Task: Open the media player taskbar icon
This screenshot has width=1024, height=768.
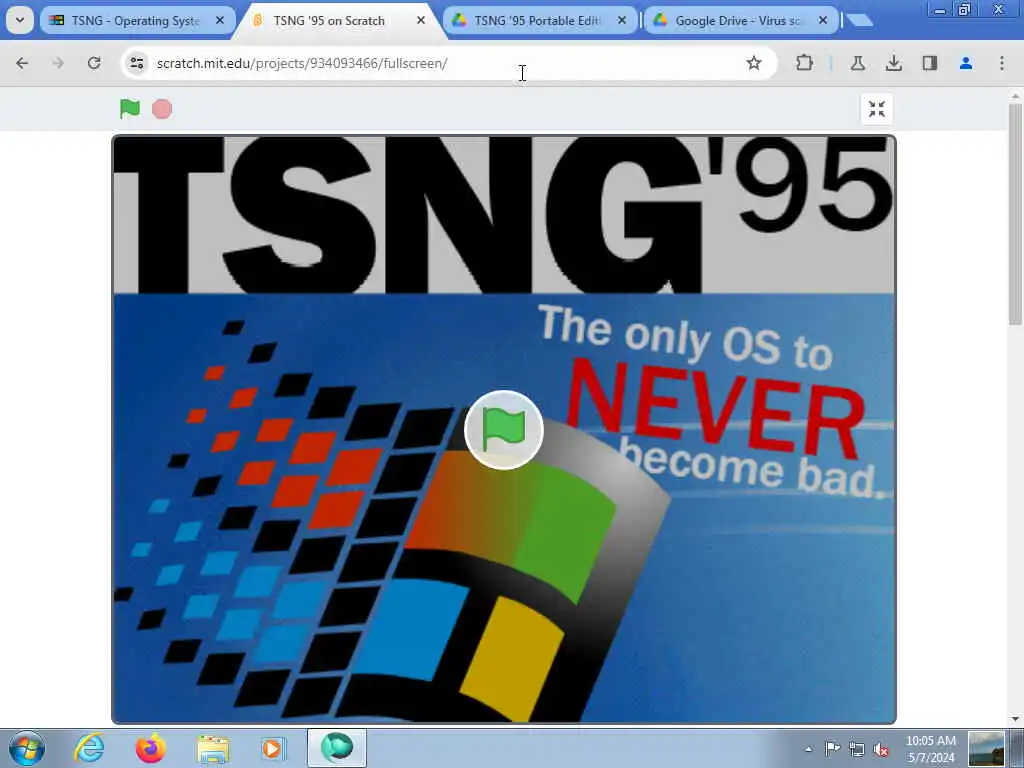Action: (274, 748)
